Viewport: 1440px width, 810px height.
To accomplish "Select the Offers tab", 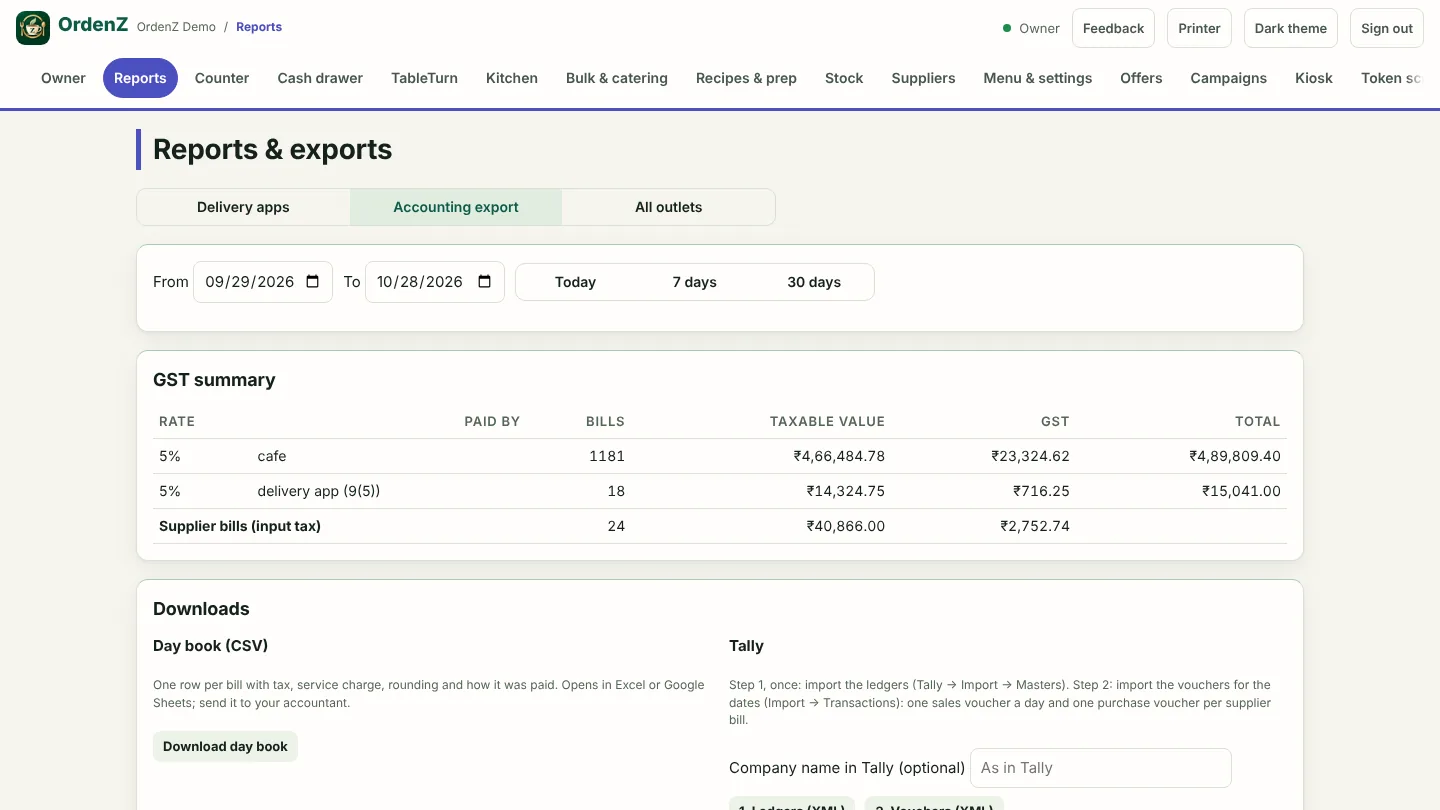I will 1141,78.
